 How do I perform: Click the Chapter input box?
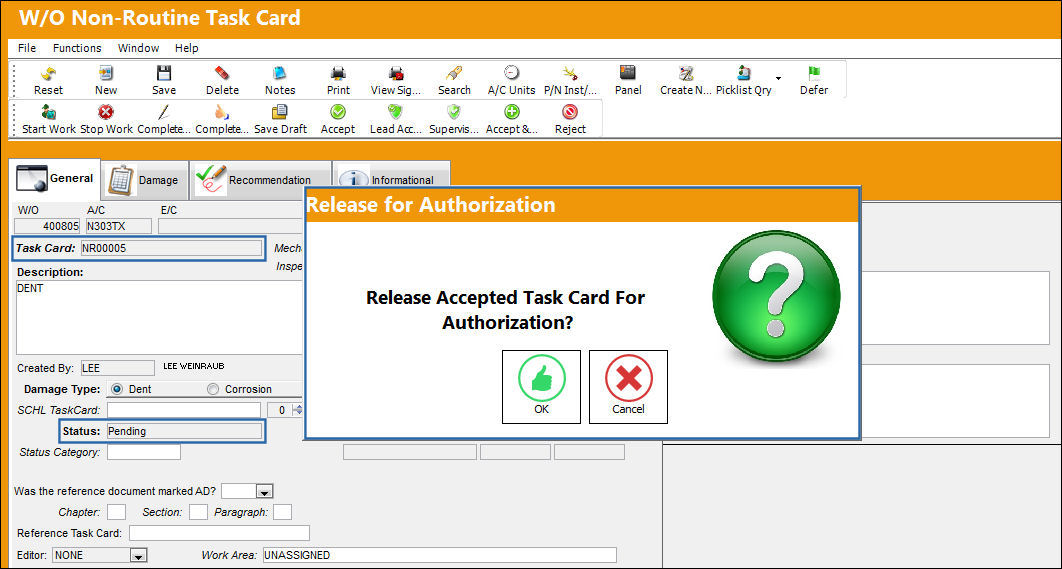[116, 512]
